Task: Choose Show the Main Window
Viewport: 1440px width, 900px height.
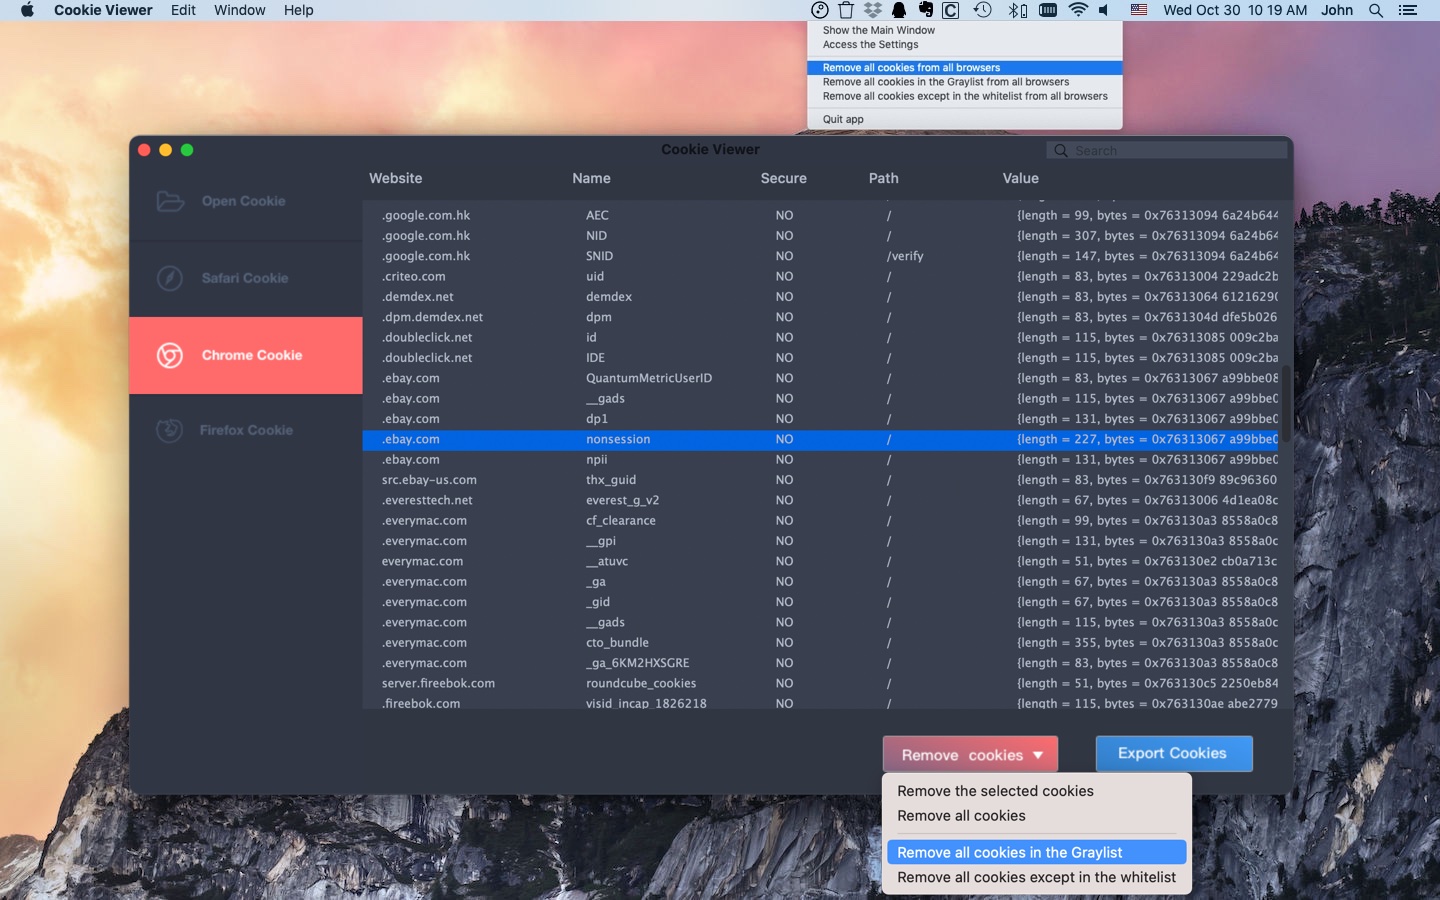Action: [x=965, y=30]
